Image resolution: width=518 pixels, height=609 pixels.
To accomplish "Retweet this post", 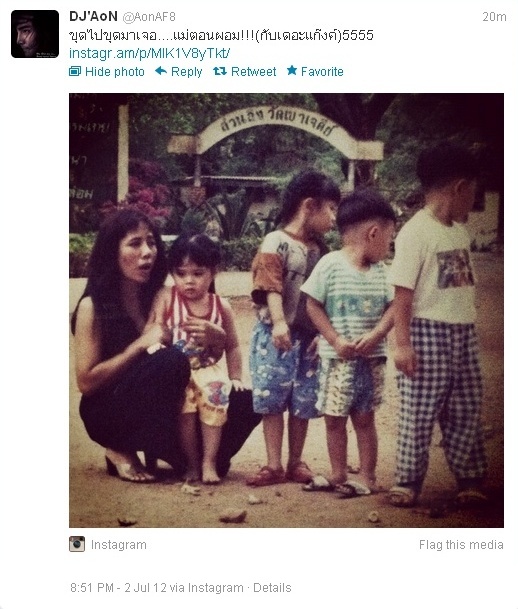I will (x=254, y=71).
